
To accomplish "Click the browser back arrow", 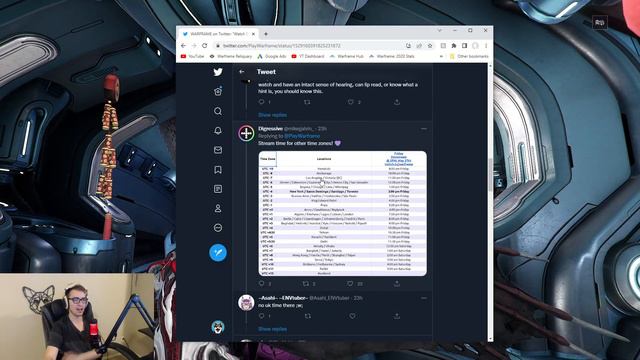I will [183, 46].
